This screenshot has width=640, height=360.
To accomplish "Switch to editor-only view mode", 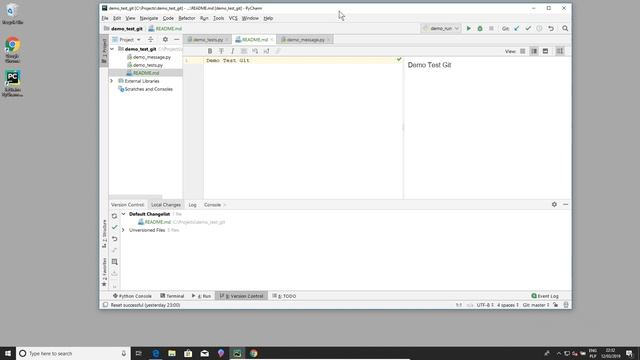I will 522,51.
